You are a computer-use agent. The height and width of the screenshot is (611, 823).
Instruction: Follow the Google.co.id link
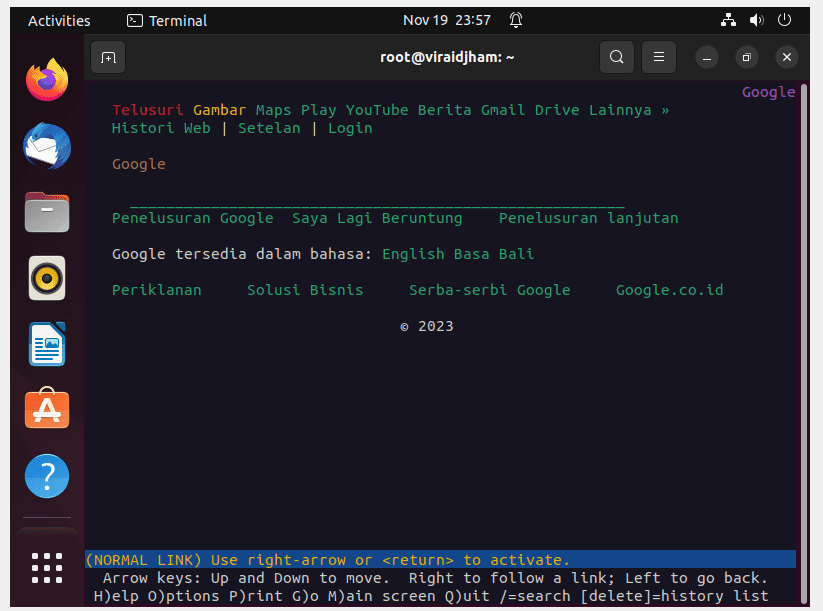(669, 290)
